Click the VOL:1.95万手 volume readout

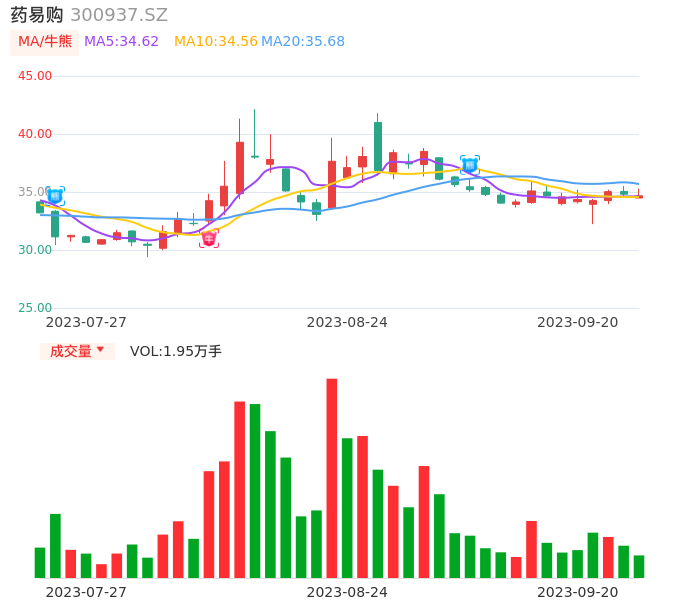(176, 351)
